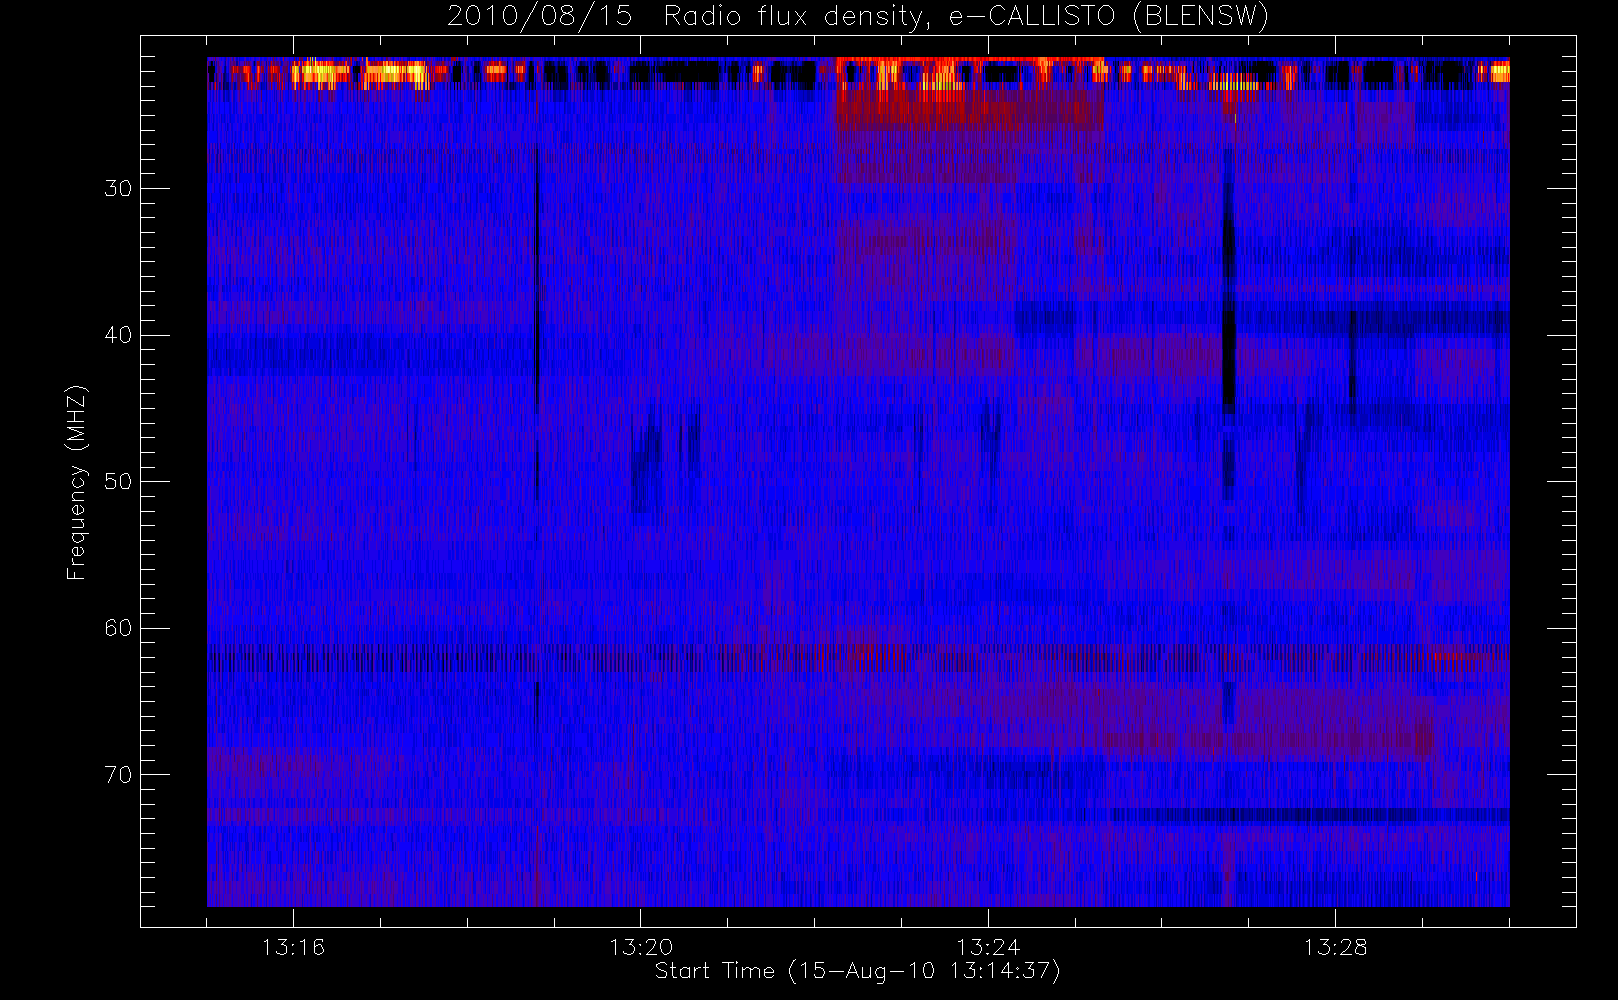The height and width of the screenshot is (1000, 1618).
Task: Click the 60 MHz frequency label
Action: 118,628
